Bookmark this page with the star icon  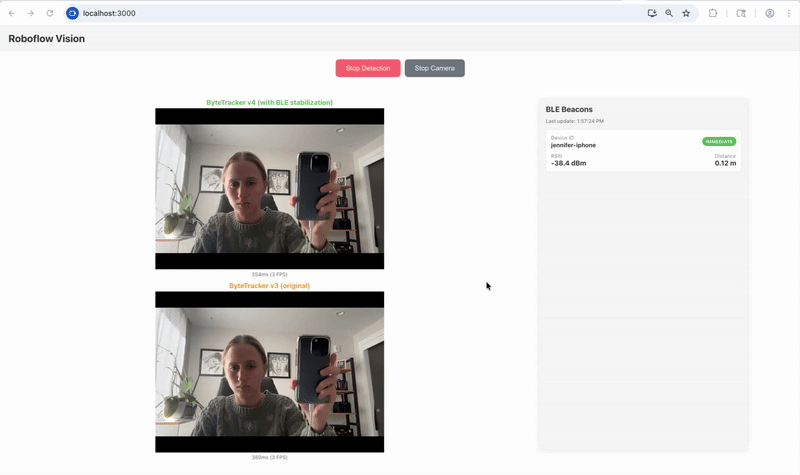(x=686, y=13)
